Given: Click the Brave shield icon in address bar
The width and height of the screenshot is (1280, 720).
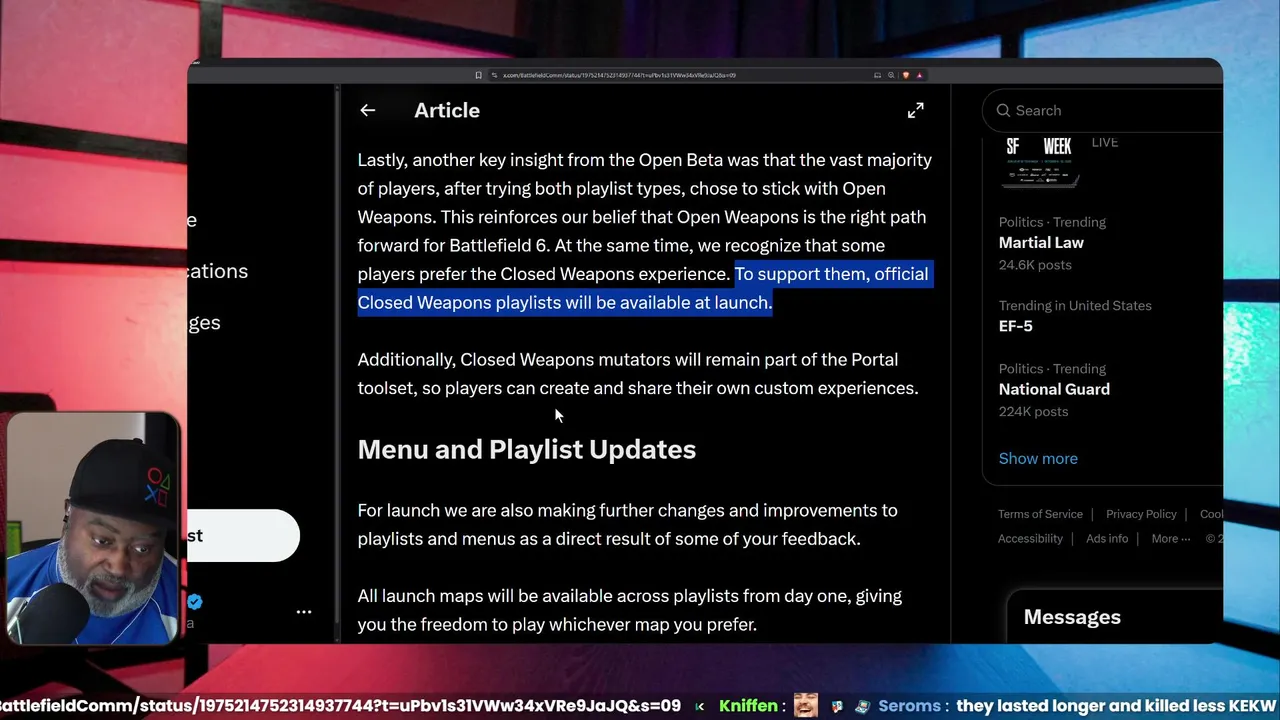Looking at the screenshot, I should 906,75.
